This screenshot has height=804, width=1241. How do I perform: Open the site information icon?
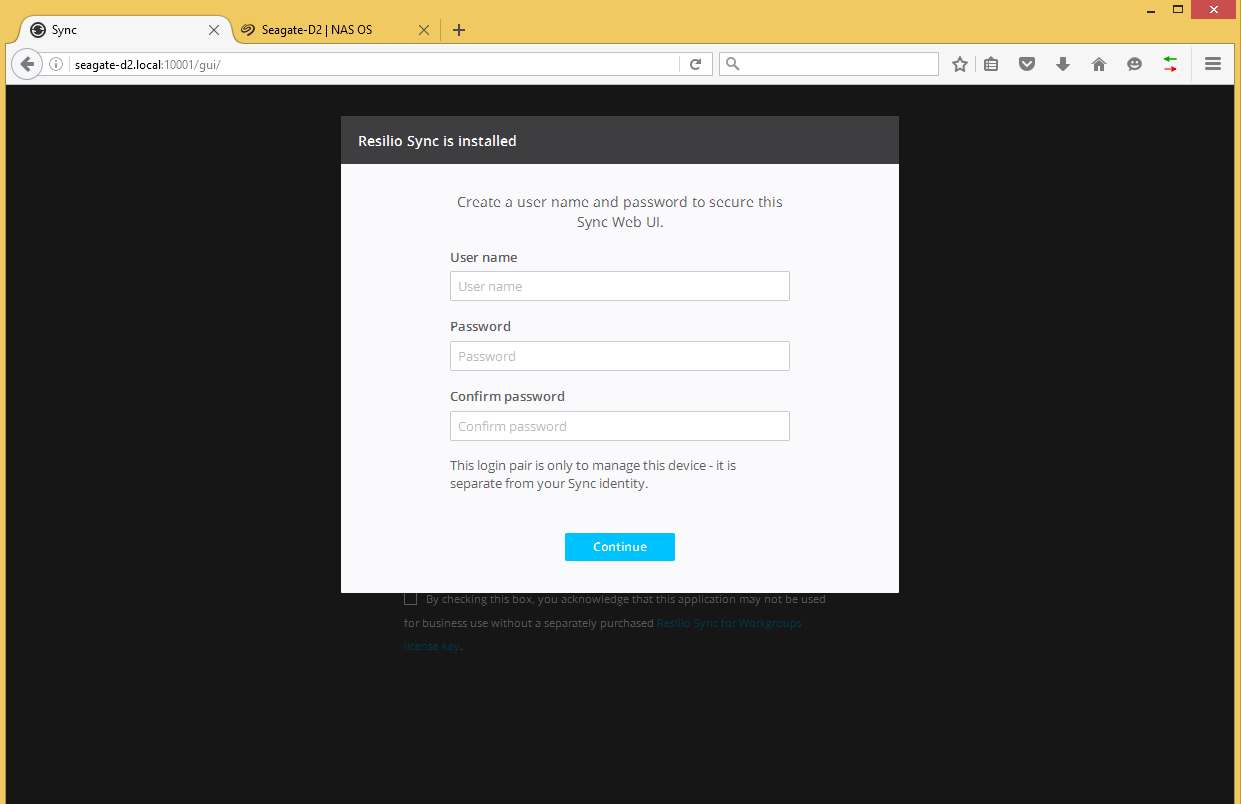click(56, 64)
